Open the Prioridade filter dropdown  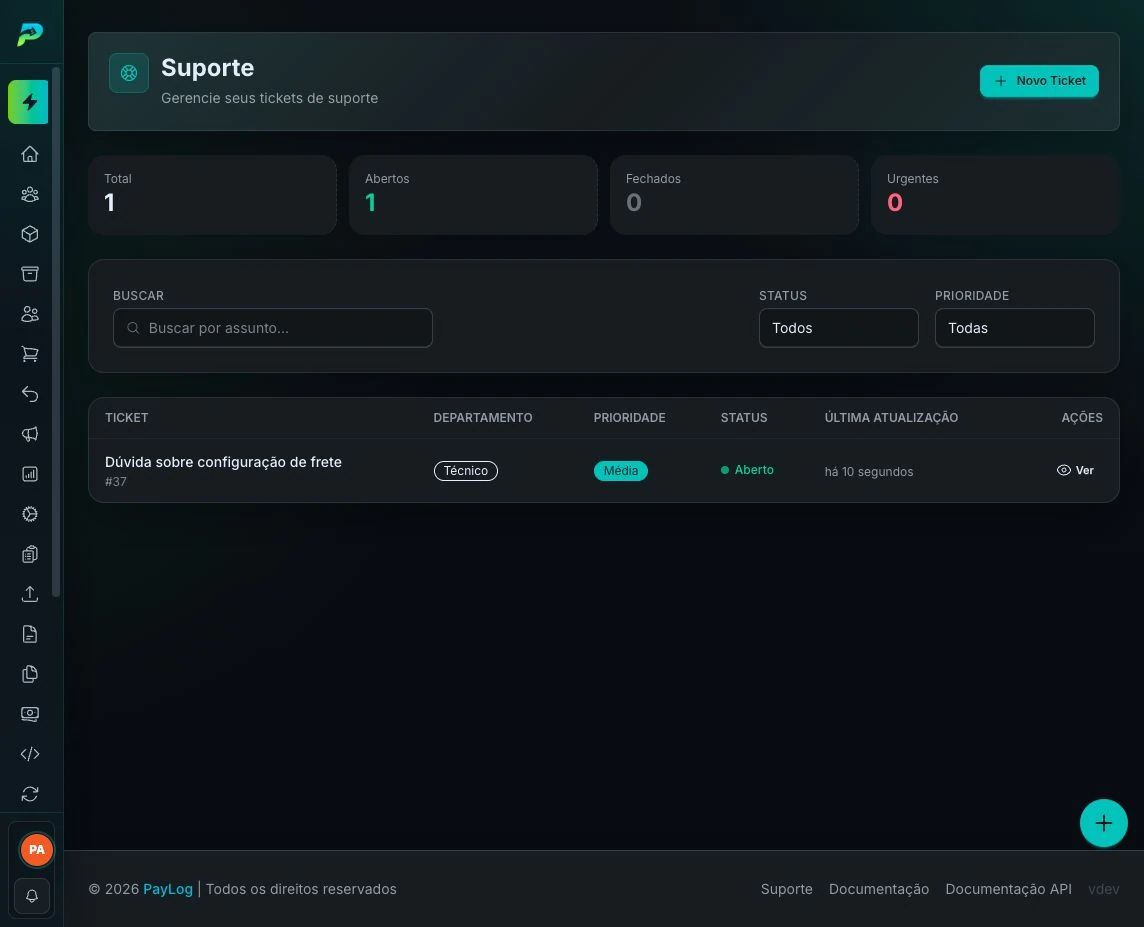click(1014, 328)
